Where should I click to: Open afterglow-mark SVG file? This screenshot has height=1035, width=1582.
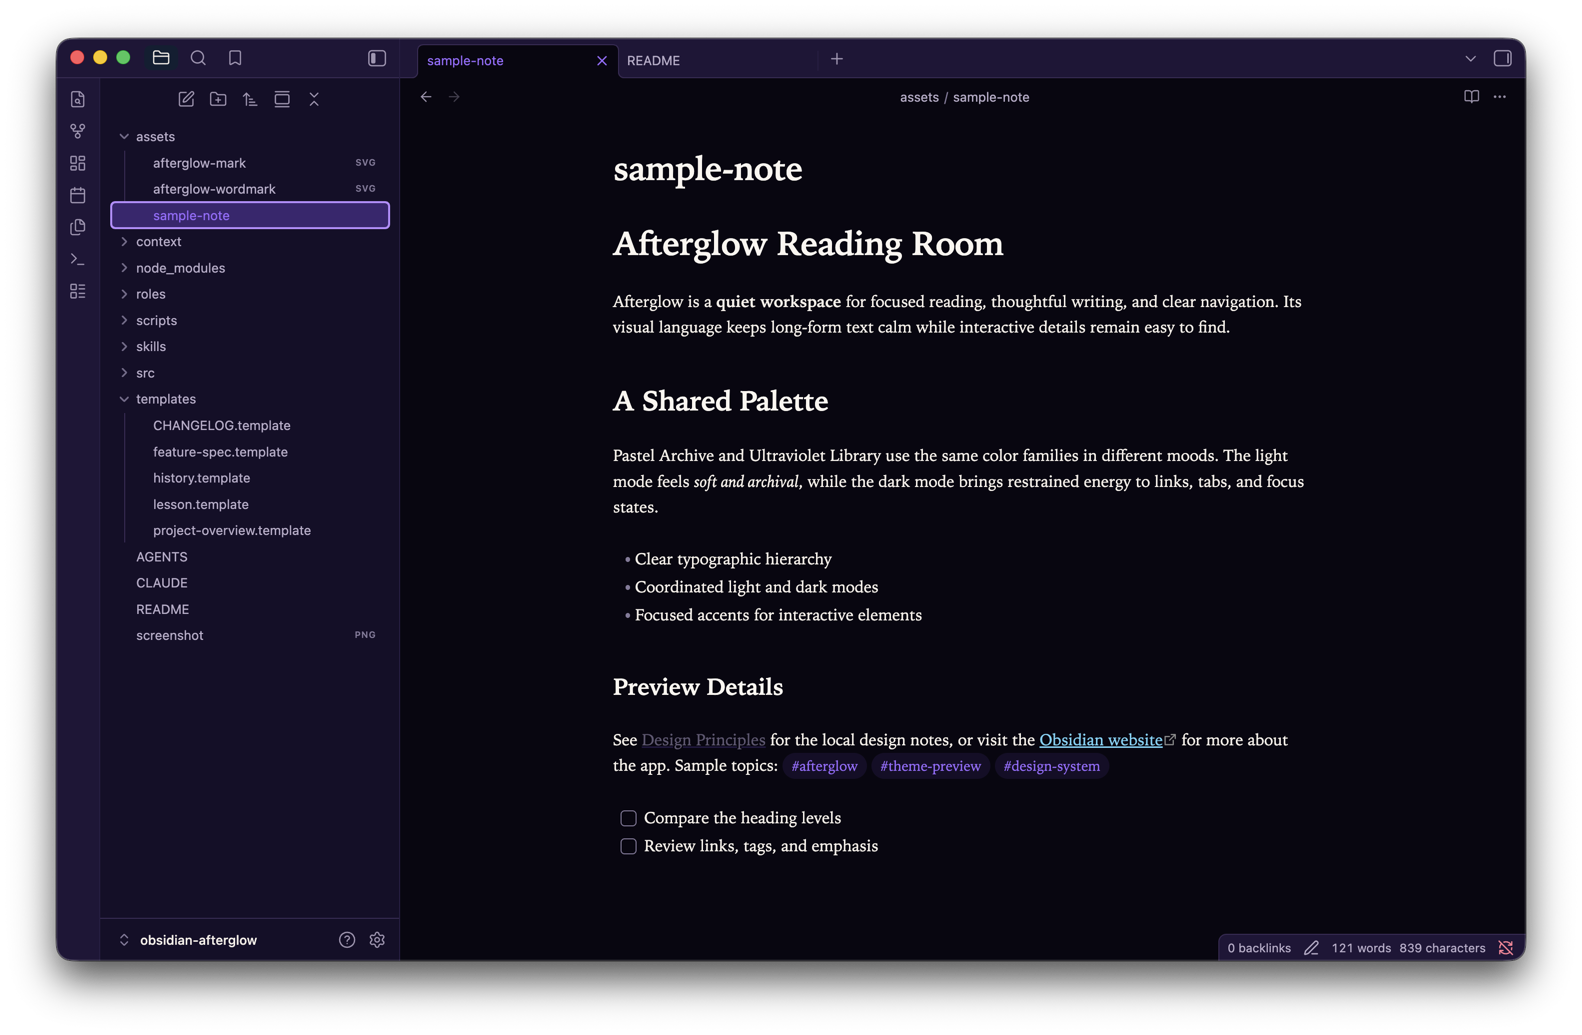click(x=250, y=162)
